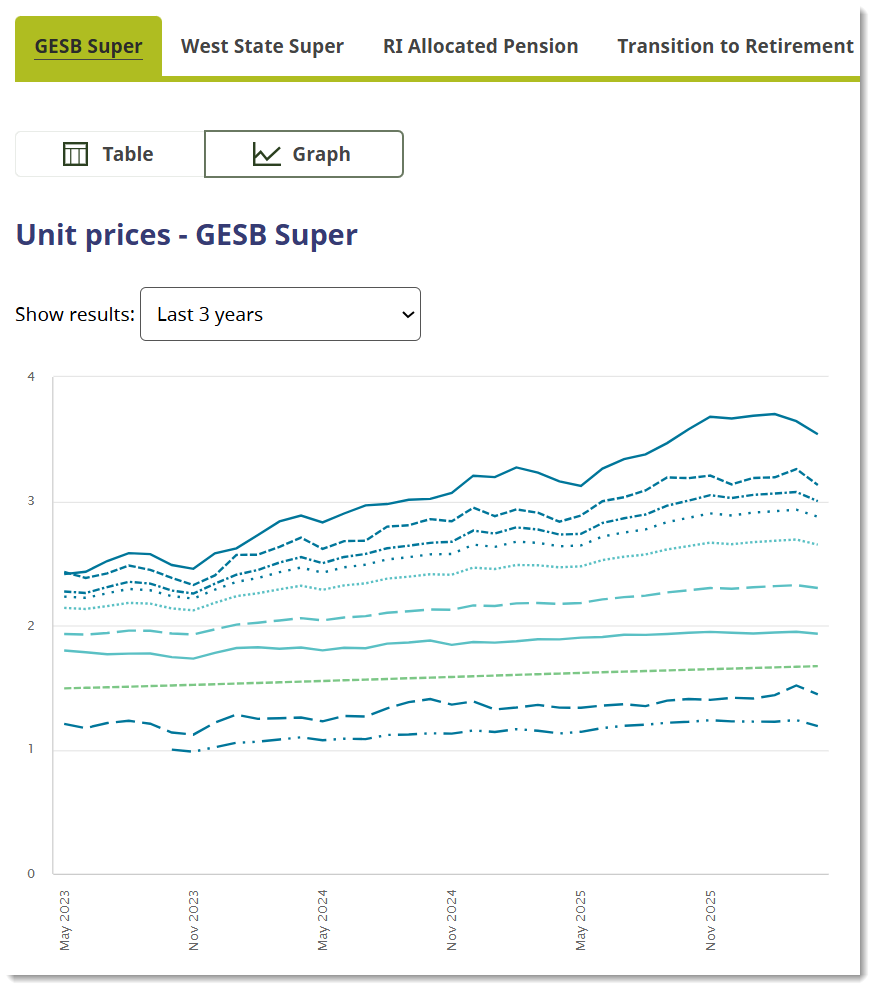Screen dimensions: 875x990
Task: Select the Graph view button
Action: (x=304, y=154)
